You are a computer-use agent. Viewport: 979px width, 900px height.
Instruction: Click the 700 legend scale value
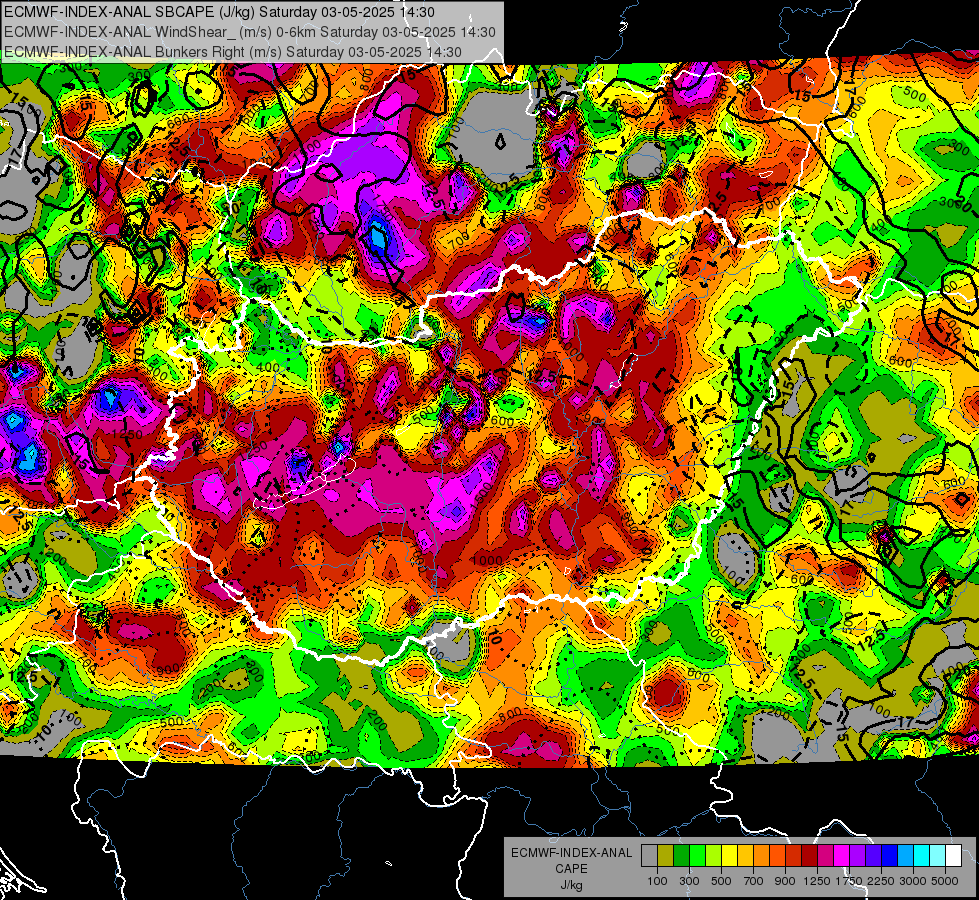pyautogui.click(x=754, y=881)
